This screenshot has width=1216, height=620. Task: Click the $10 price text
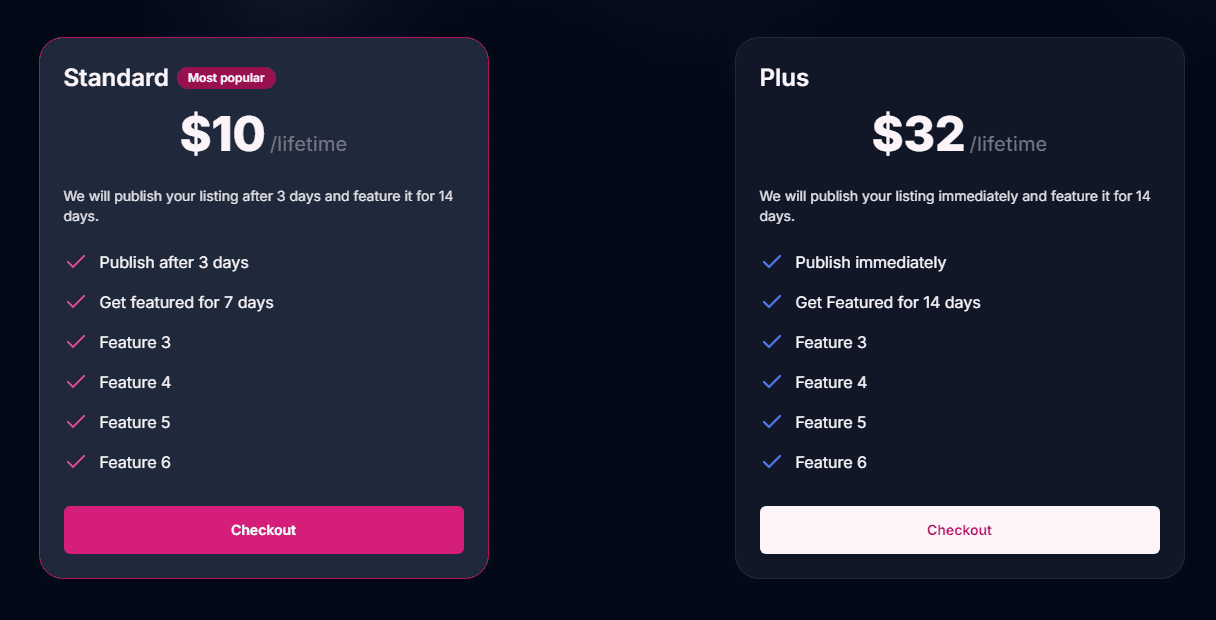click(x=222, y=133)
